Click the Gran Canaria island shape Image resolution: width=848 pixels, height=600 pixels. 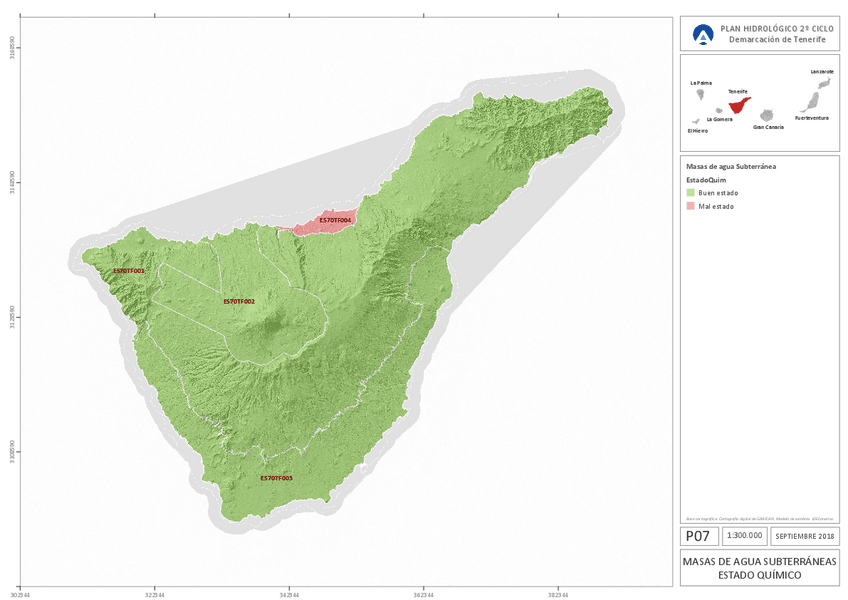coord(769,116)
